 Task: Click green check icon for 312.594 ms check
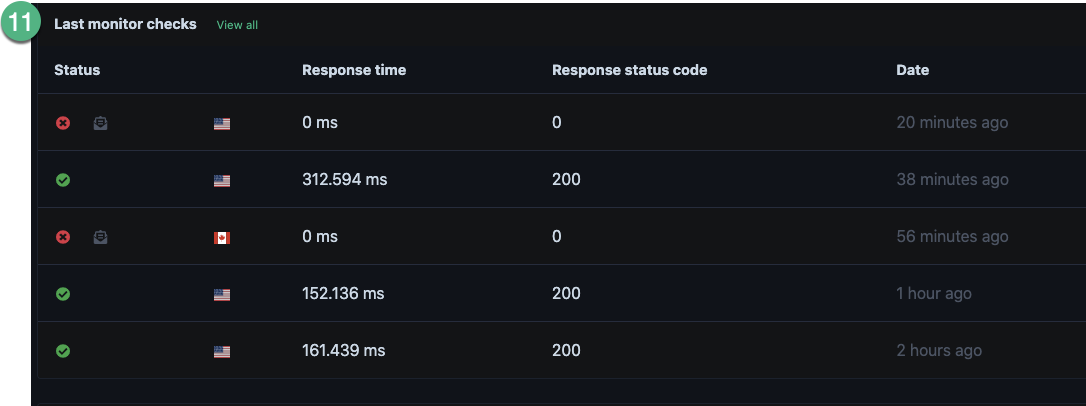[63, 180]
